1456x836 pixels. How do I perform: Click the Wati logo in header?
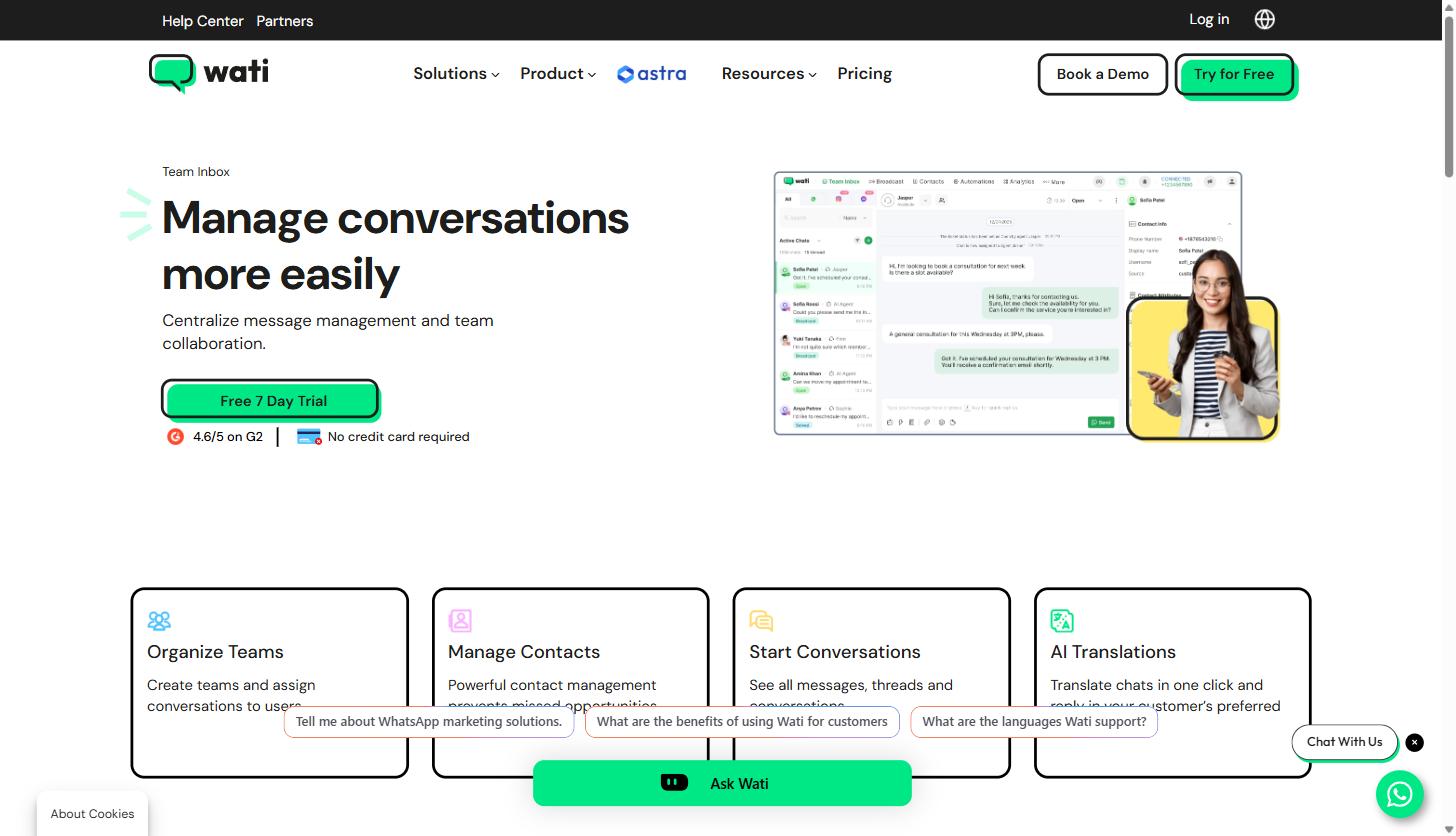point(209,73)
